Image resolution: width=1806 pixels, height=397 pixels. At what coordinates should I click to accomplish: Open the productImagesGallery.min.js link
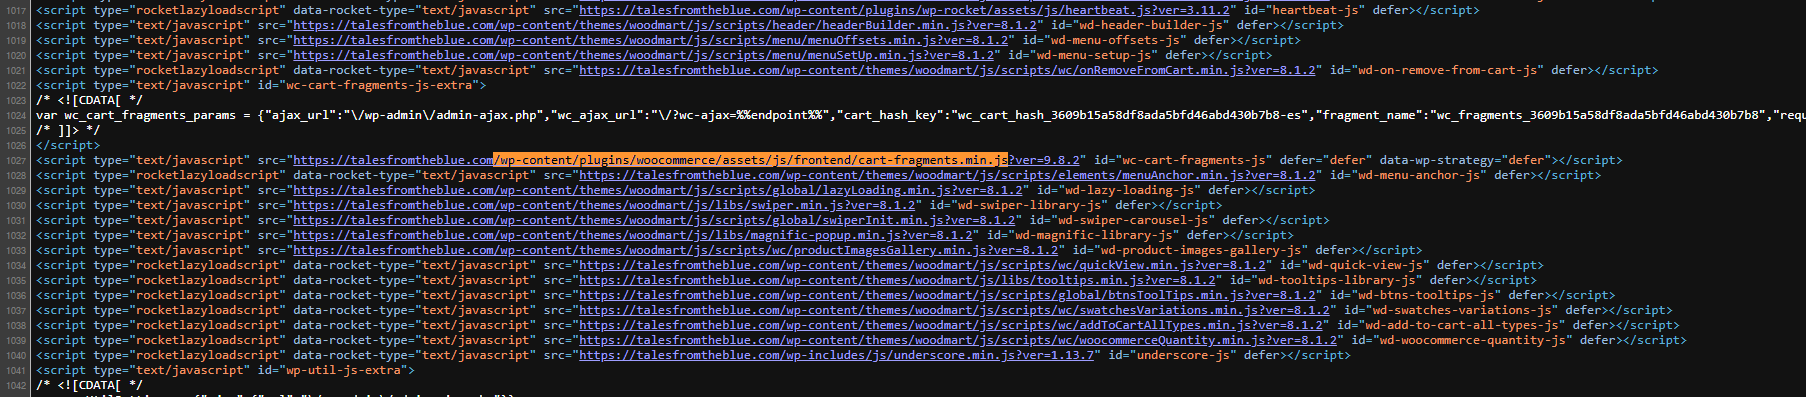pyautogui.click(x=676, y=250)
